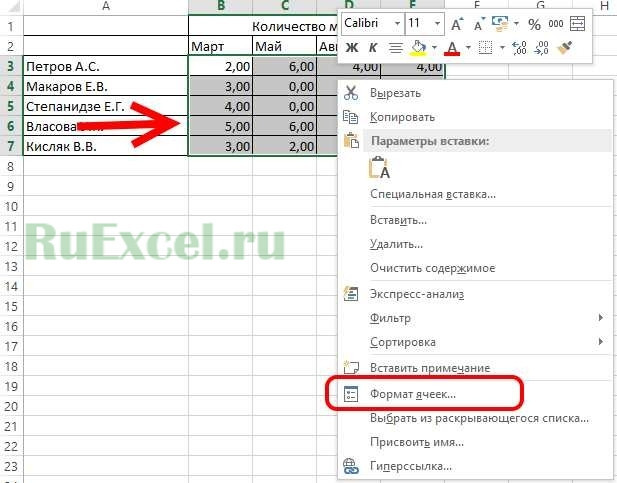Open the fill color dropdown arrow

pos(434,48)
